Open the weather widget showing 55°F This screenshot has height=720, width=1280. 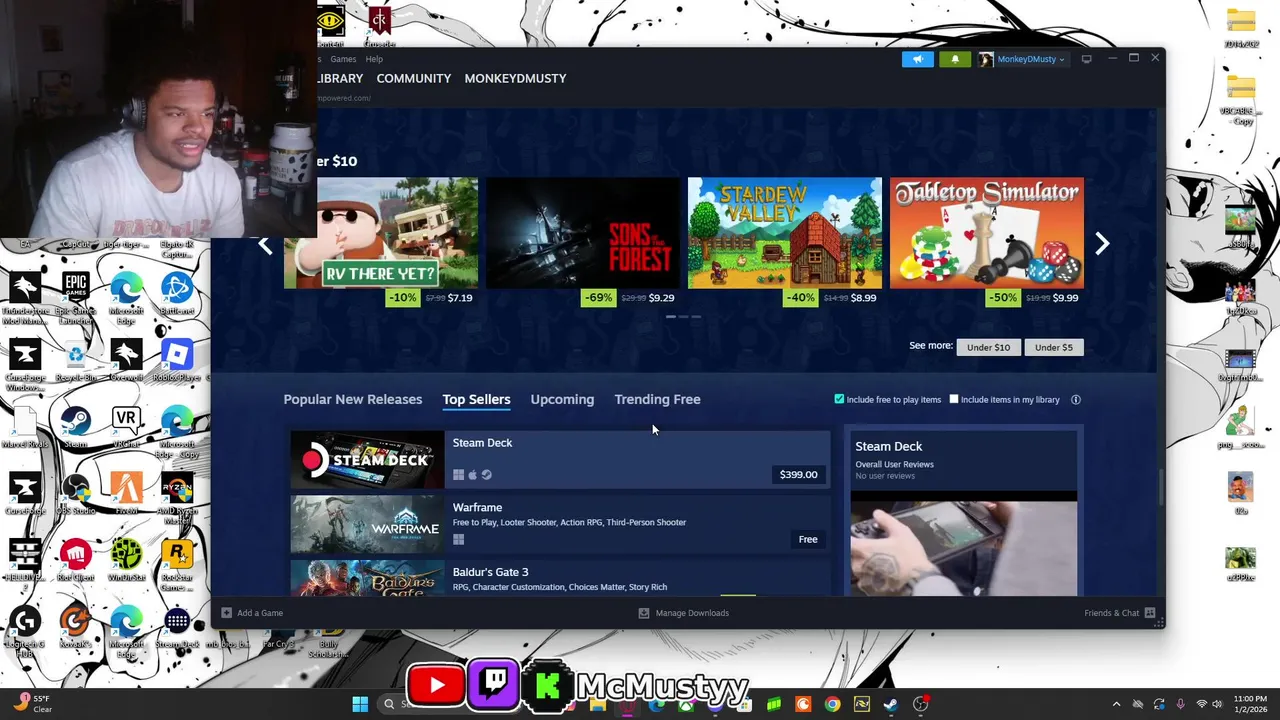33,704
